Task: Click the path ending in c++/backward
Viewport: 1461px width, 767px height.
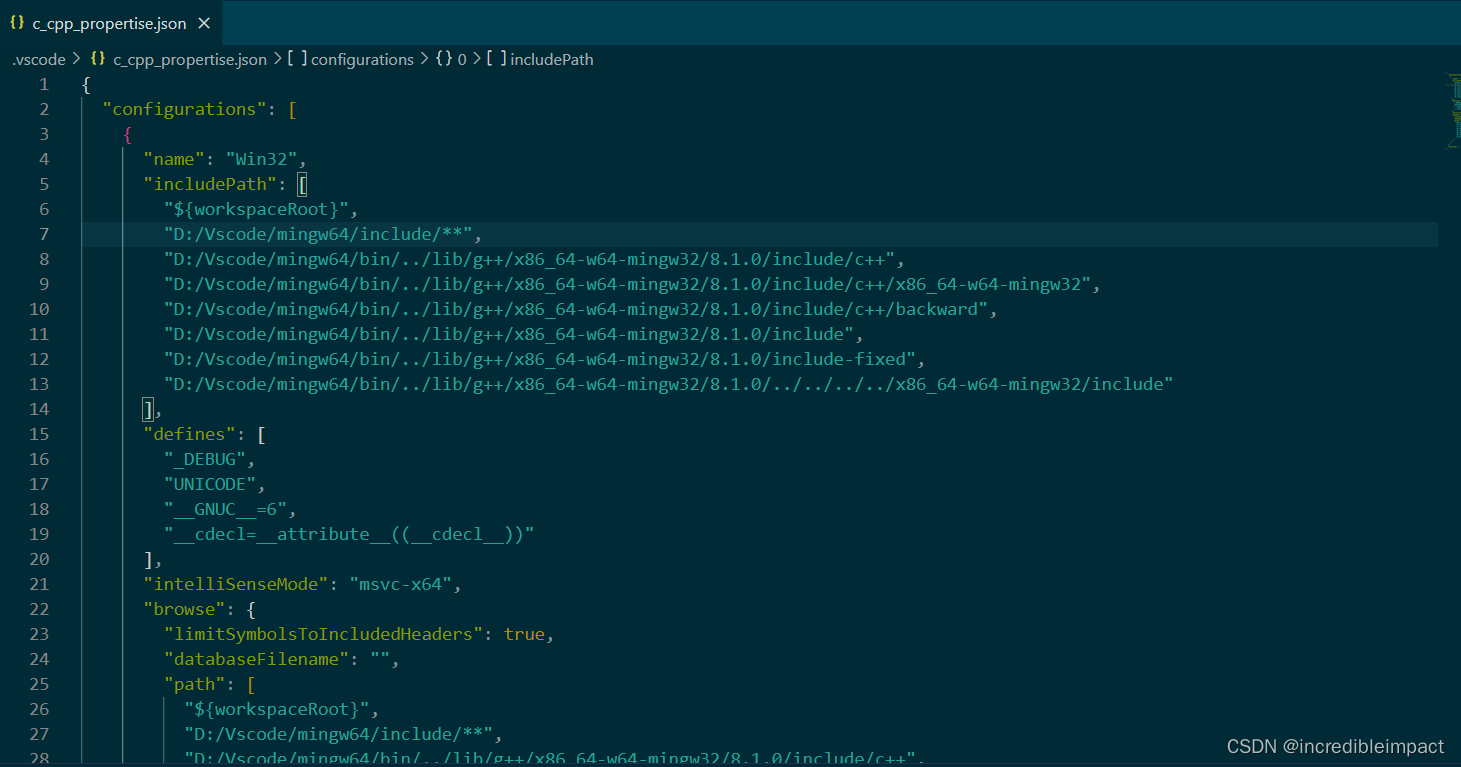Action: [x=575, y=309]
